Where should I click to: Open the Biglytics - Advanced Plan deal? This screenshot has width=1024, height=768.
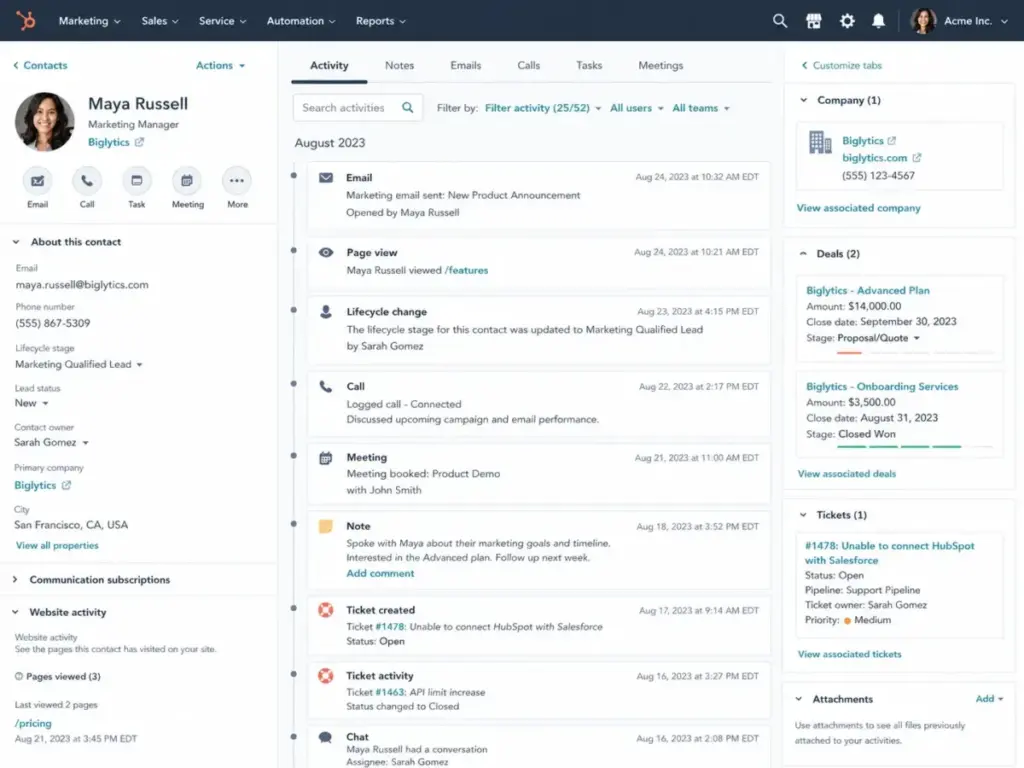pyautogui.click(x=868, y=290)
